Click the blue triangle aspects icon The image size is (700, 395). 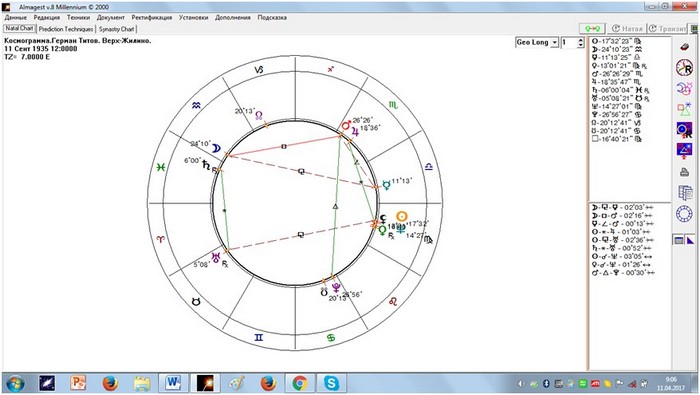(x=684, y=150)
